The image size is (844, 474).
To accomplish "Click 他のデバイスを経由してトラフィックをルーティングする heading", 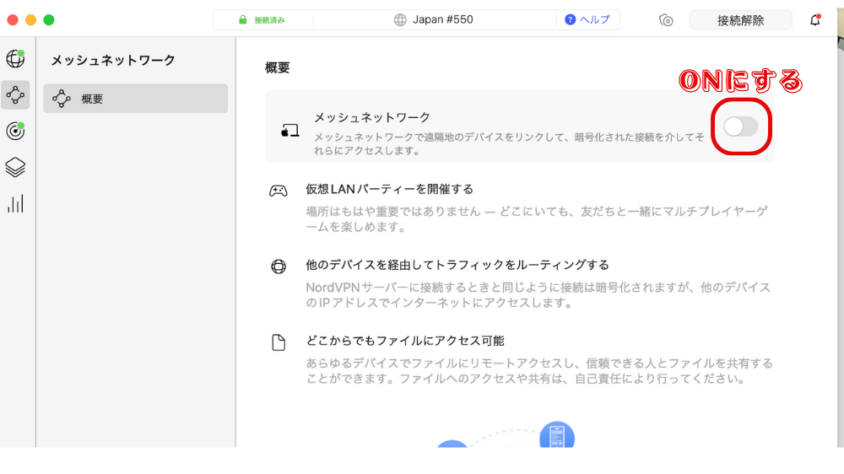I will tap(457, 265).
